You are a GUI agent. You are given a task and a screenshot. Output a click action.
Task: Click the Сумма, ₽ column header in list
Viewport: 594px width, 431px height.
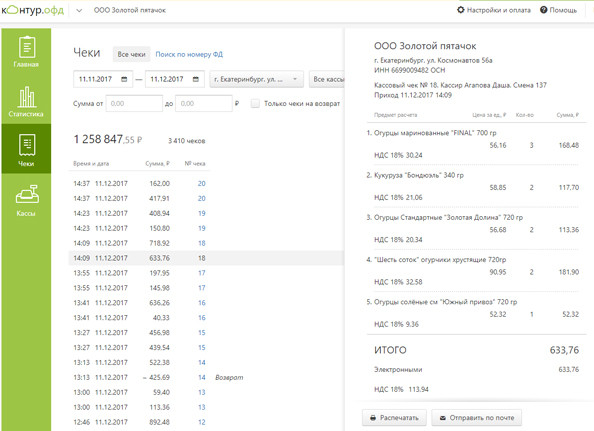[x=158, y=164]
